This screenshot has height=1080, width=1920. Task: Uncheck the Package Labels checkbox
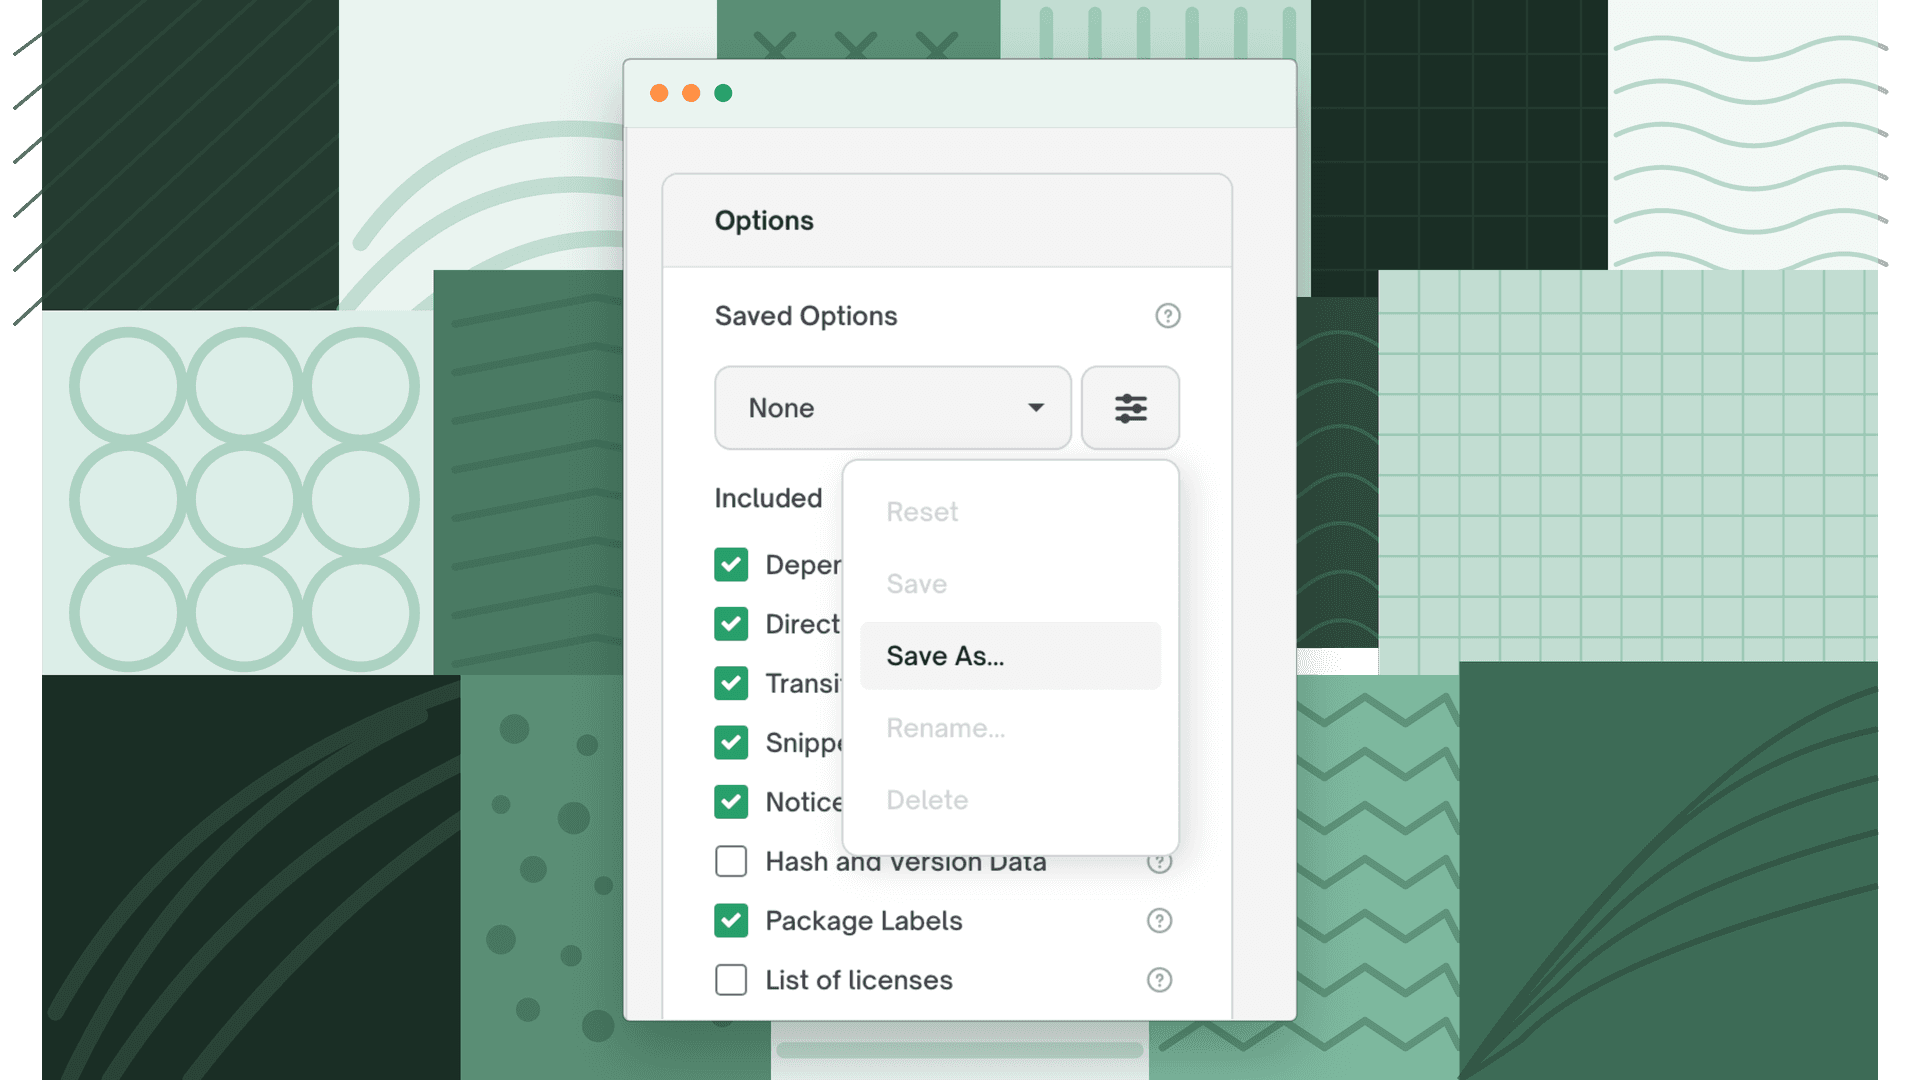coord(731,921)
